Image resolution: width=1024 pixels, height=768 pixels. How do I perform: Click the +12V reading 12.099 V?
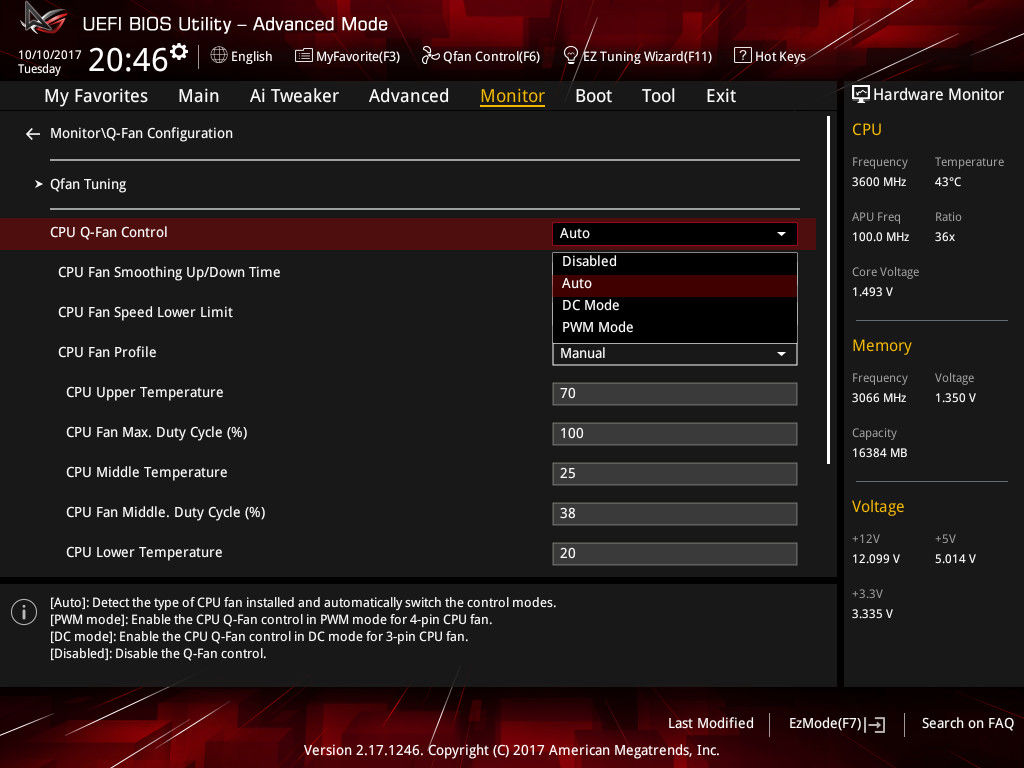coord(876,559)
